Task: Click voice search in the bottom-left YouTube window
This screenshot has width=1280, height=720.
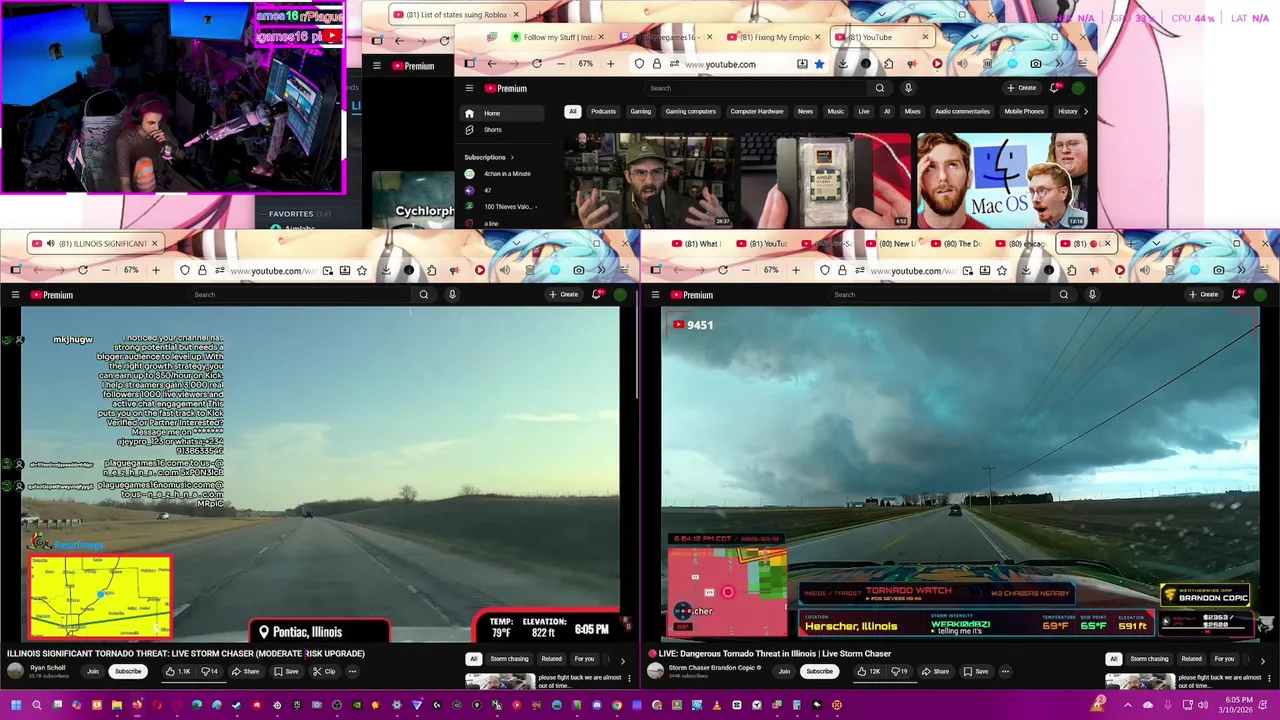Action: [x=452, y=295]
